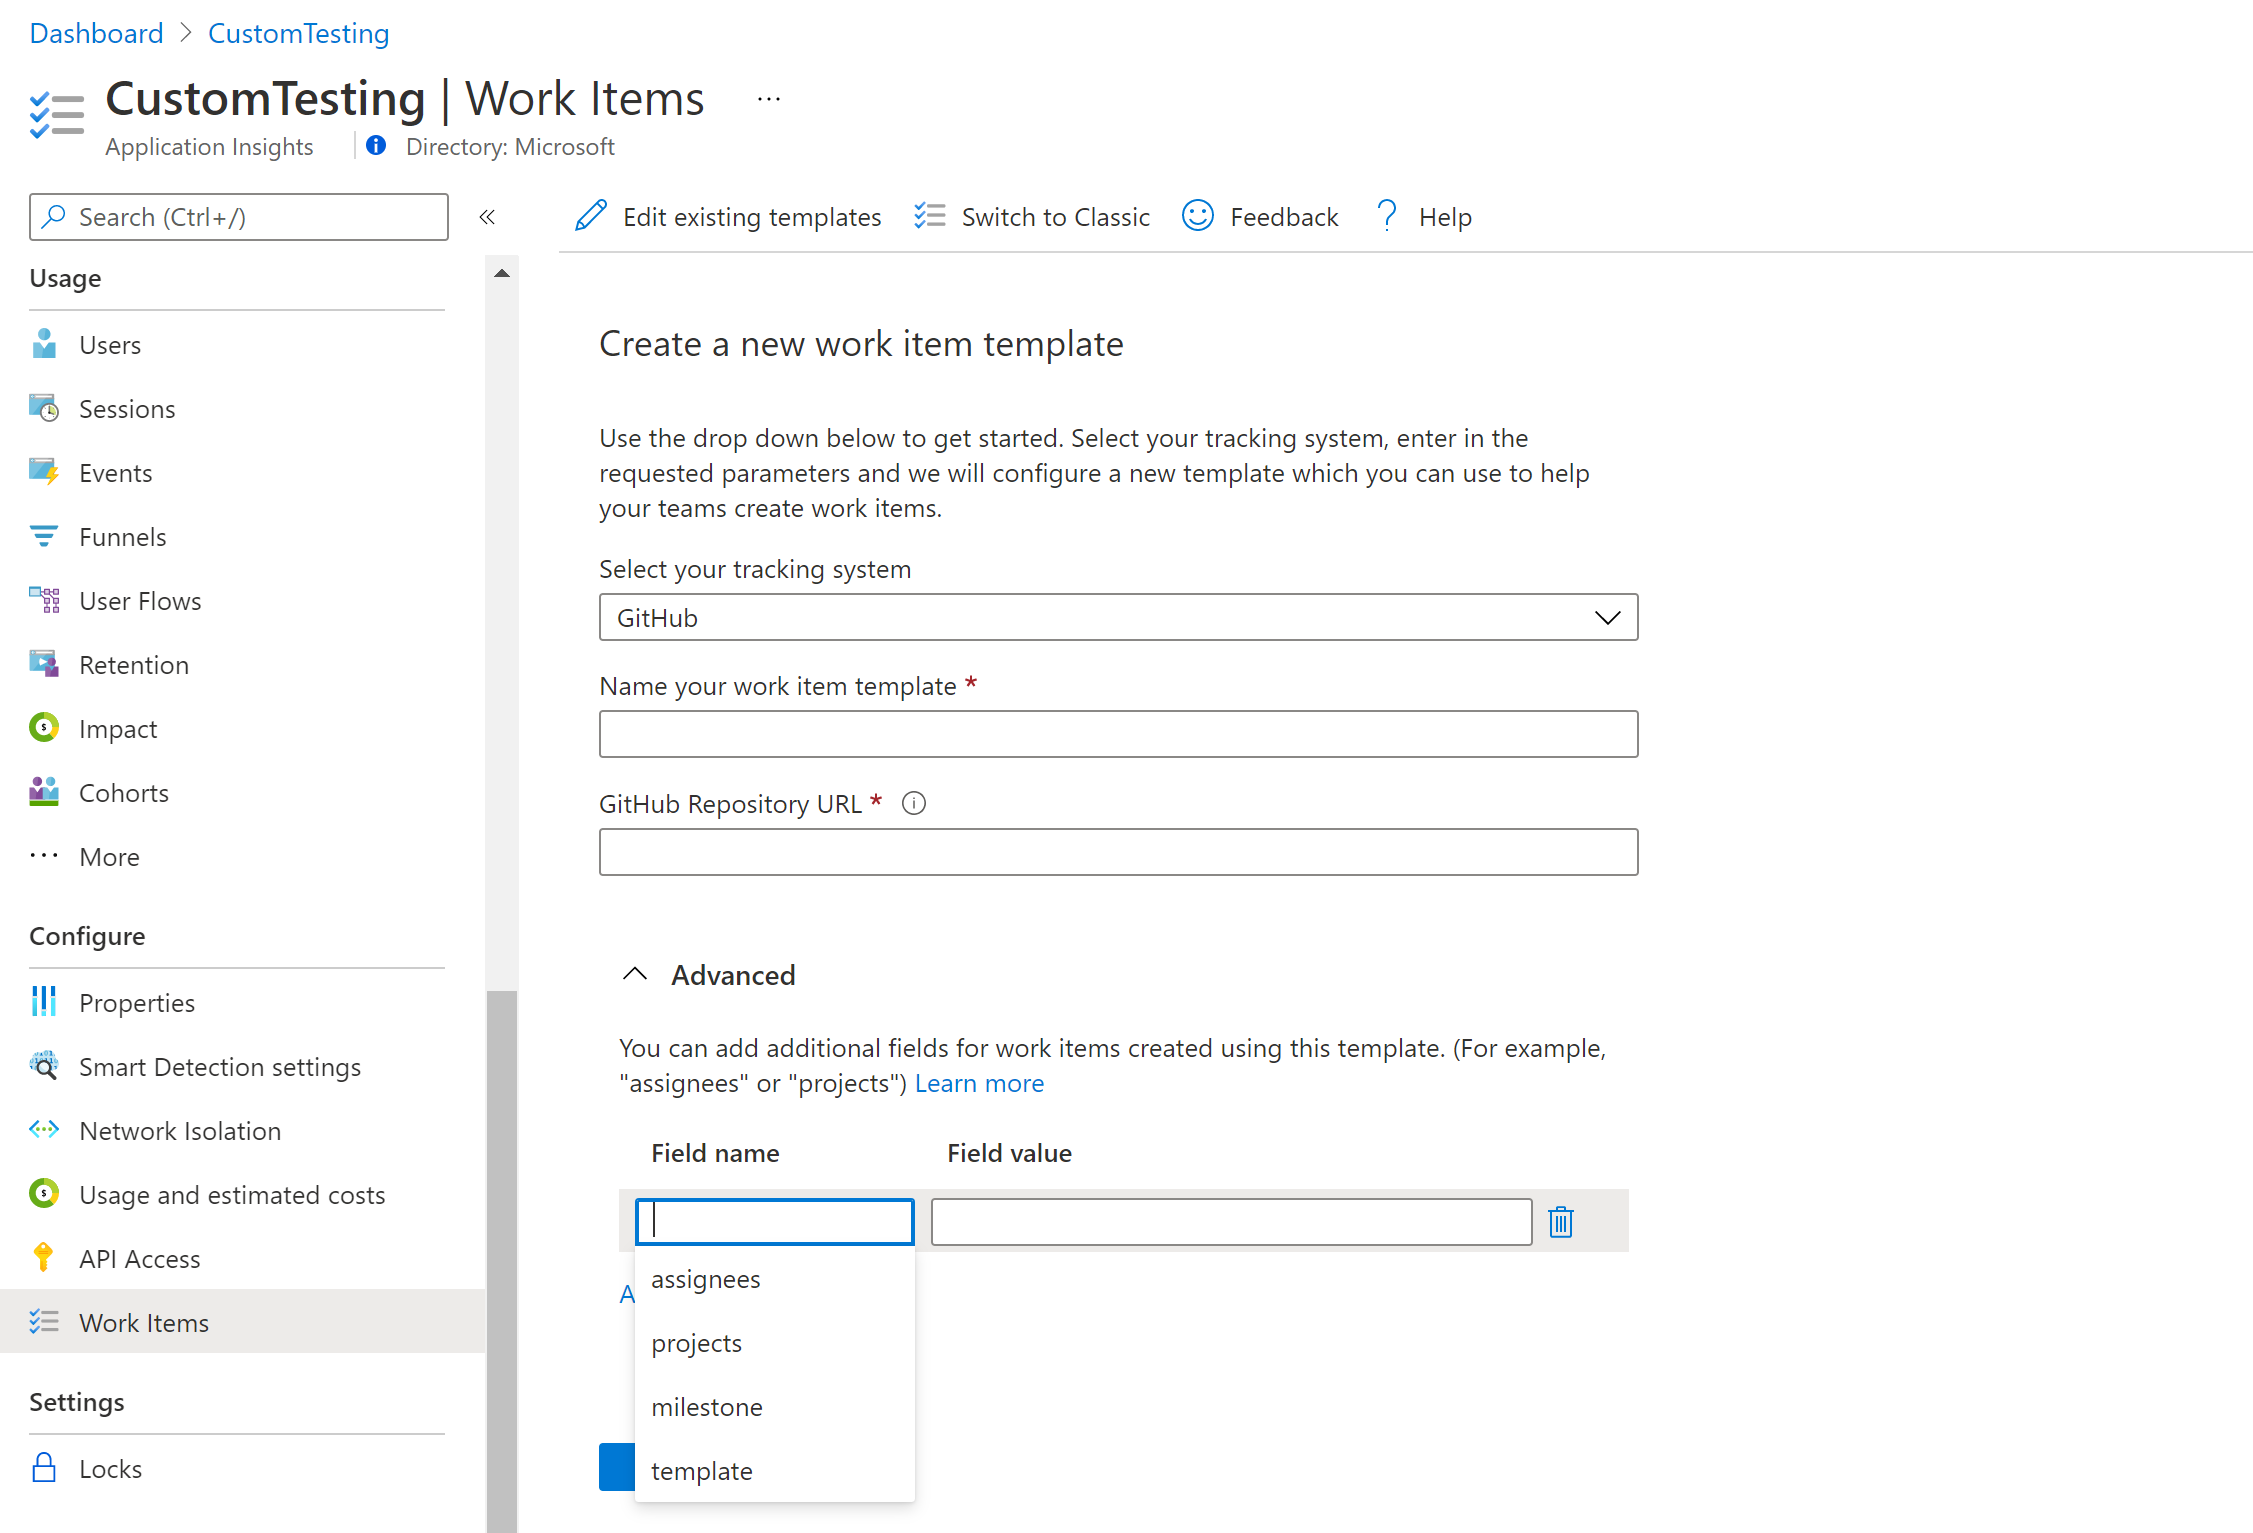Viewport: 2253px width, 1533px height.
Task: Click the collapse sidebar arrow button
Action: 486,217
